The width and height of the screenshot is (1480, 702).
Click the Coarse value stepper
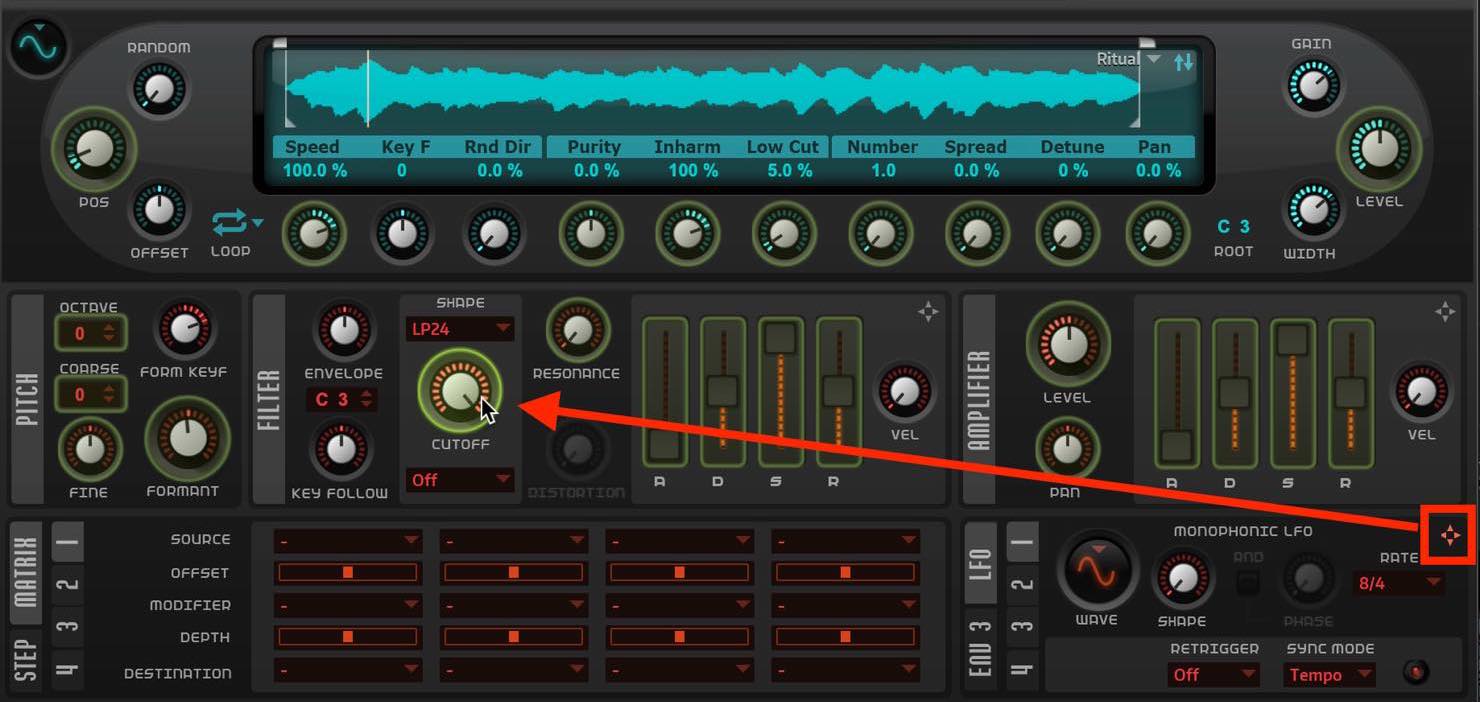click(89, 394)
